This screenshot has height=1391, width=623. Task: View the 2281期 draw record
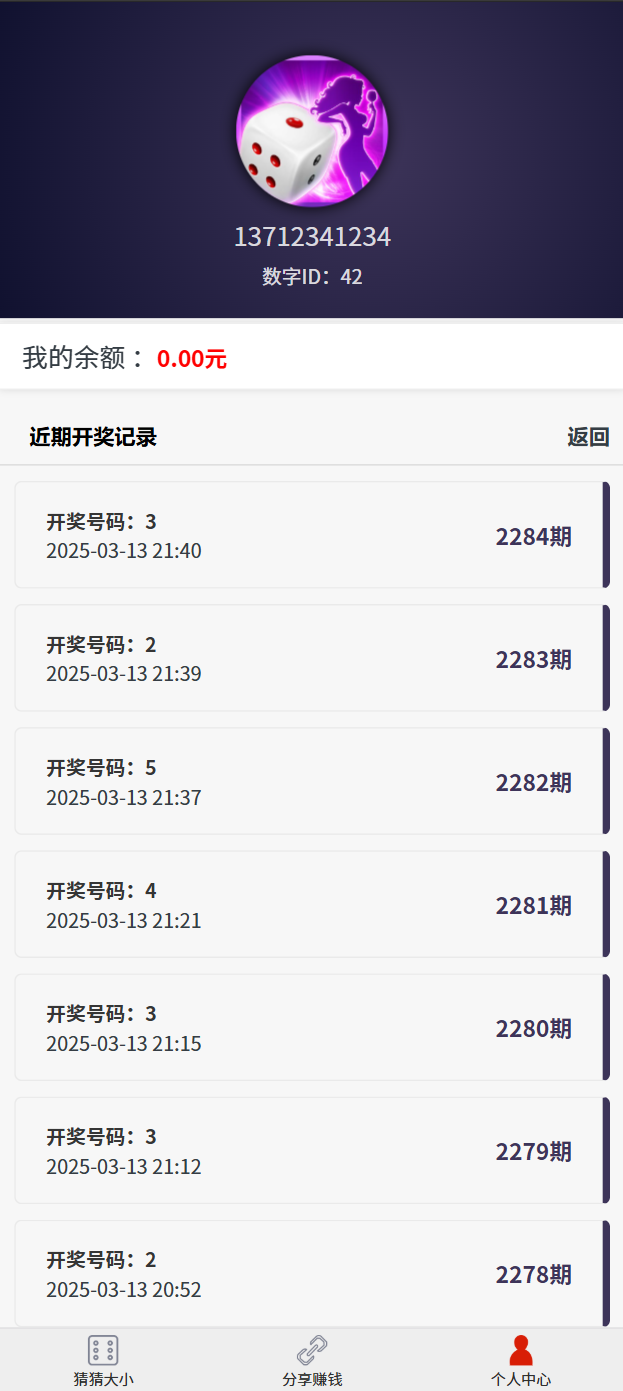(311, 904)
